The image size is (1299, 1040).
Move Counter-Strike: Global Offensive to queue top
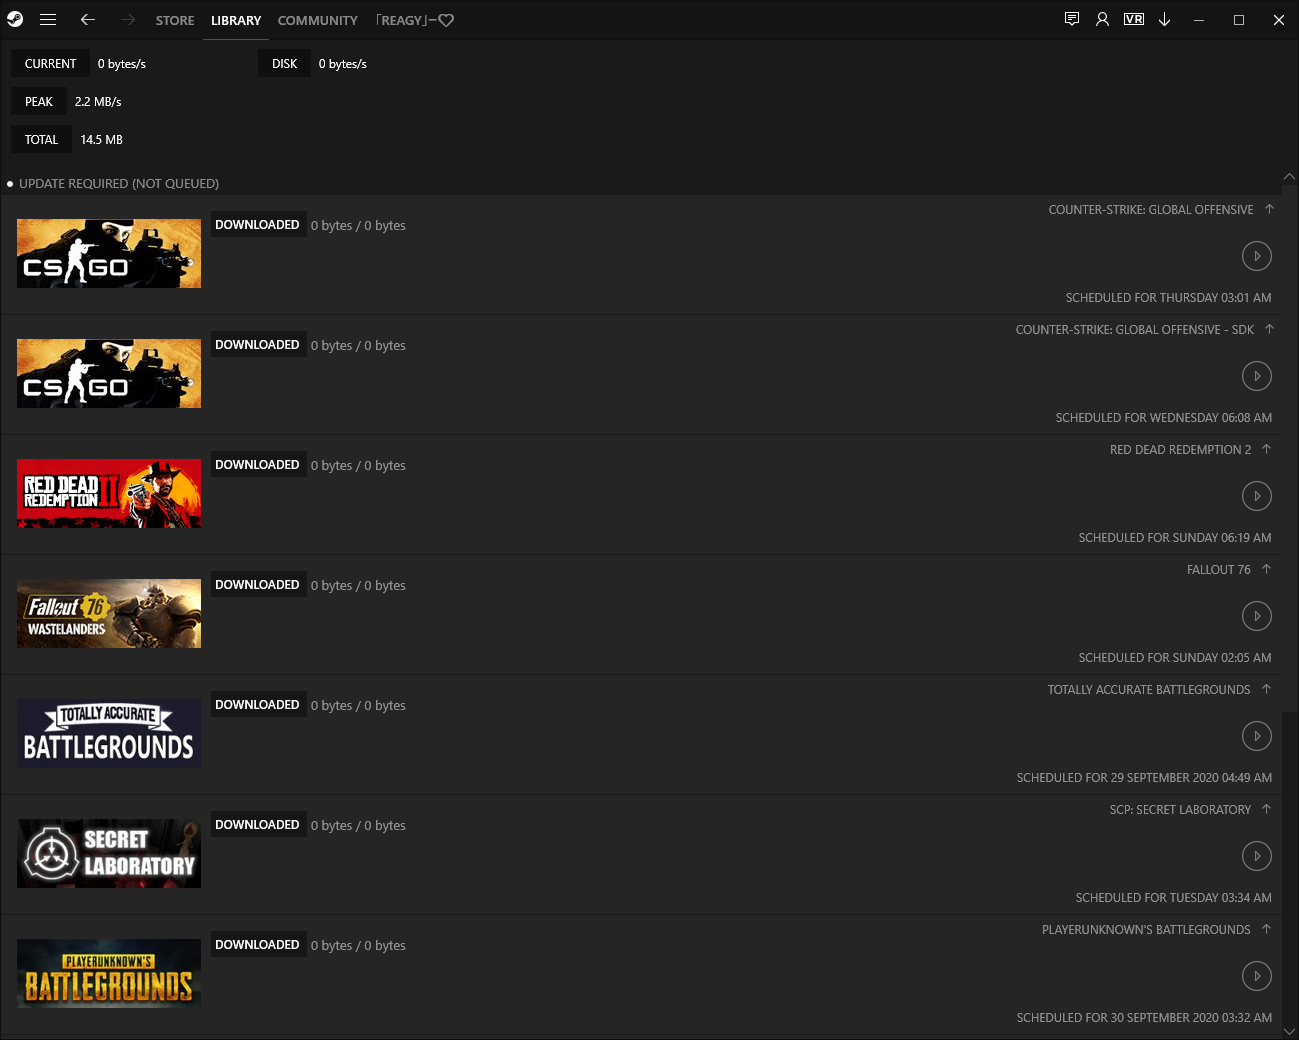coord(1269,209)
